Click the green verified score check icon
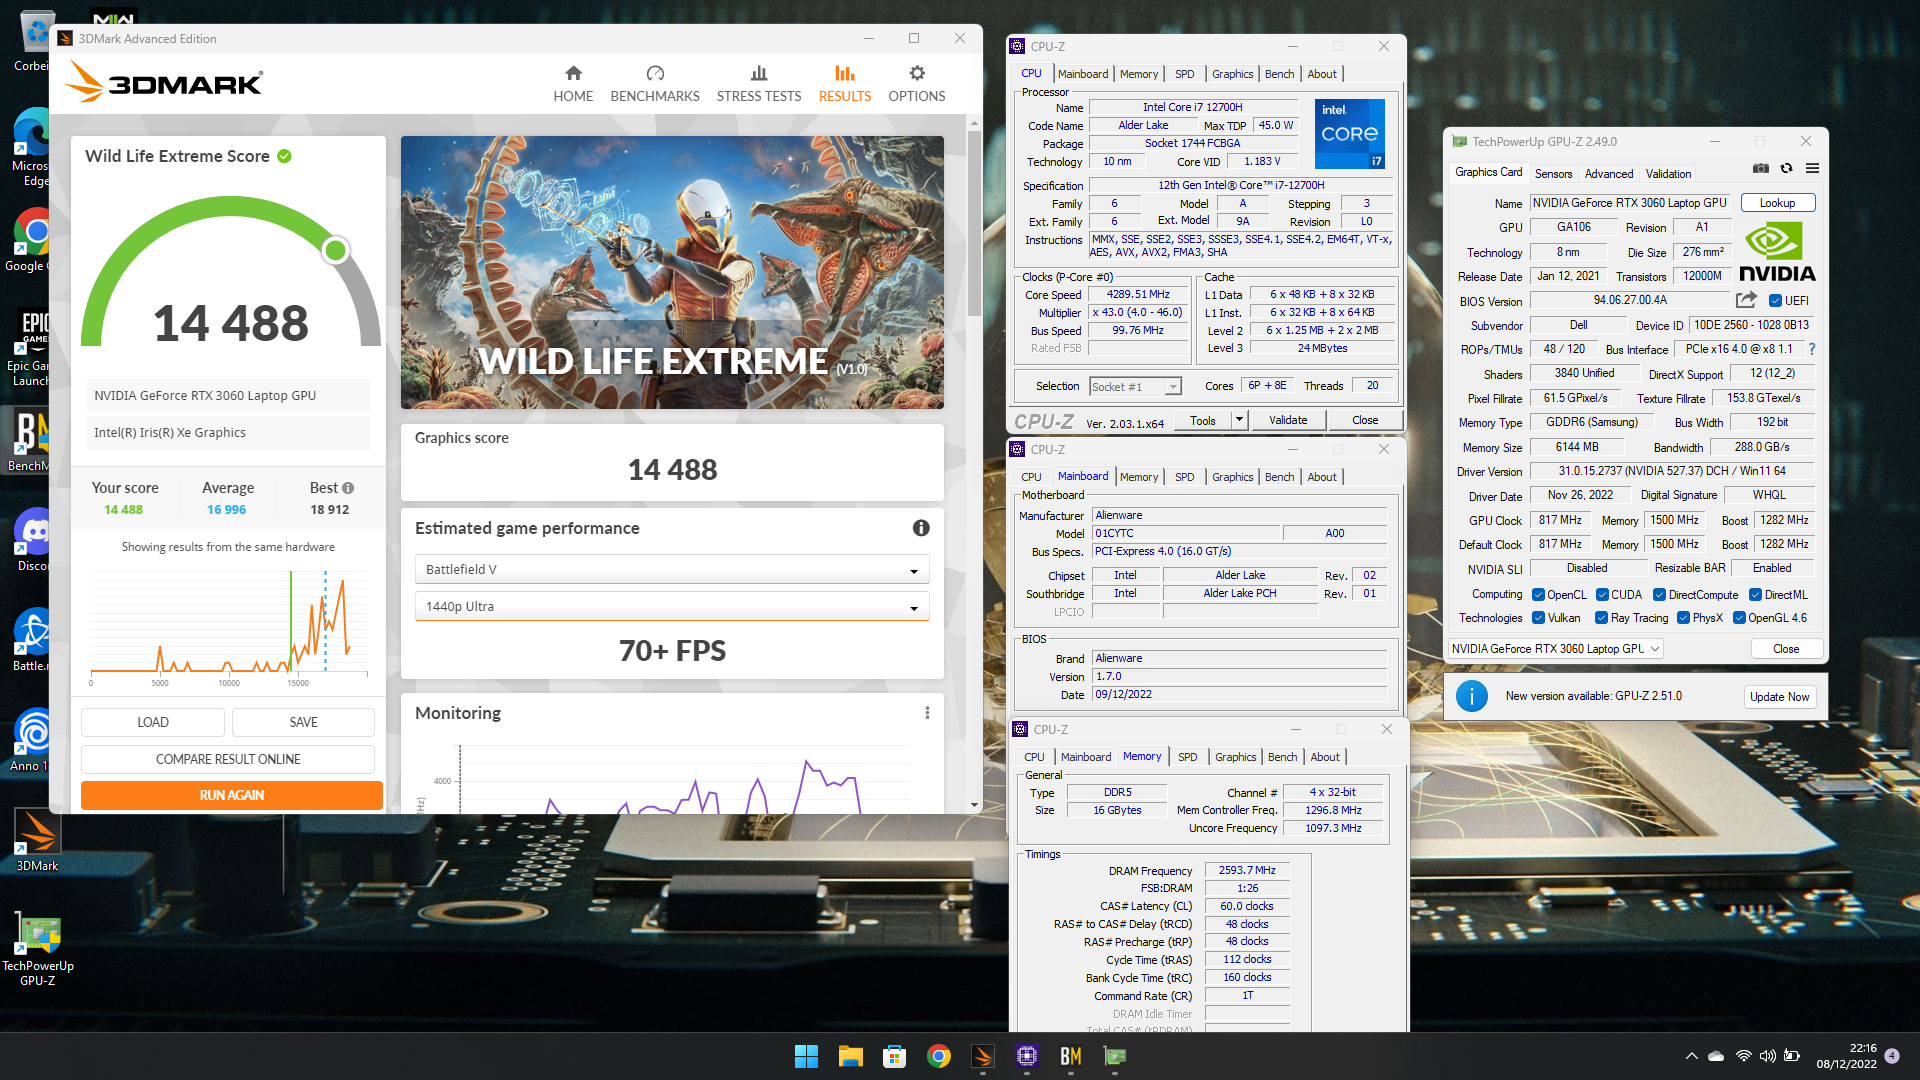 click(x=284, y=156)
